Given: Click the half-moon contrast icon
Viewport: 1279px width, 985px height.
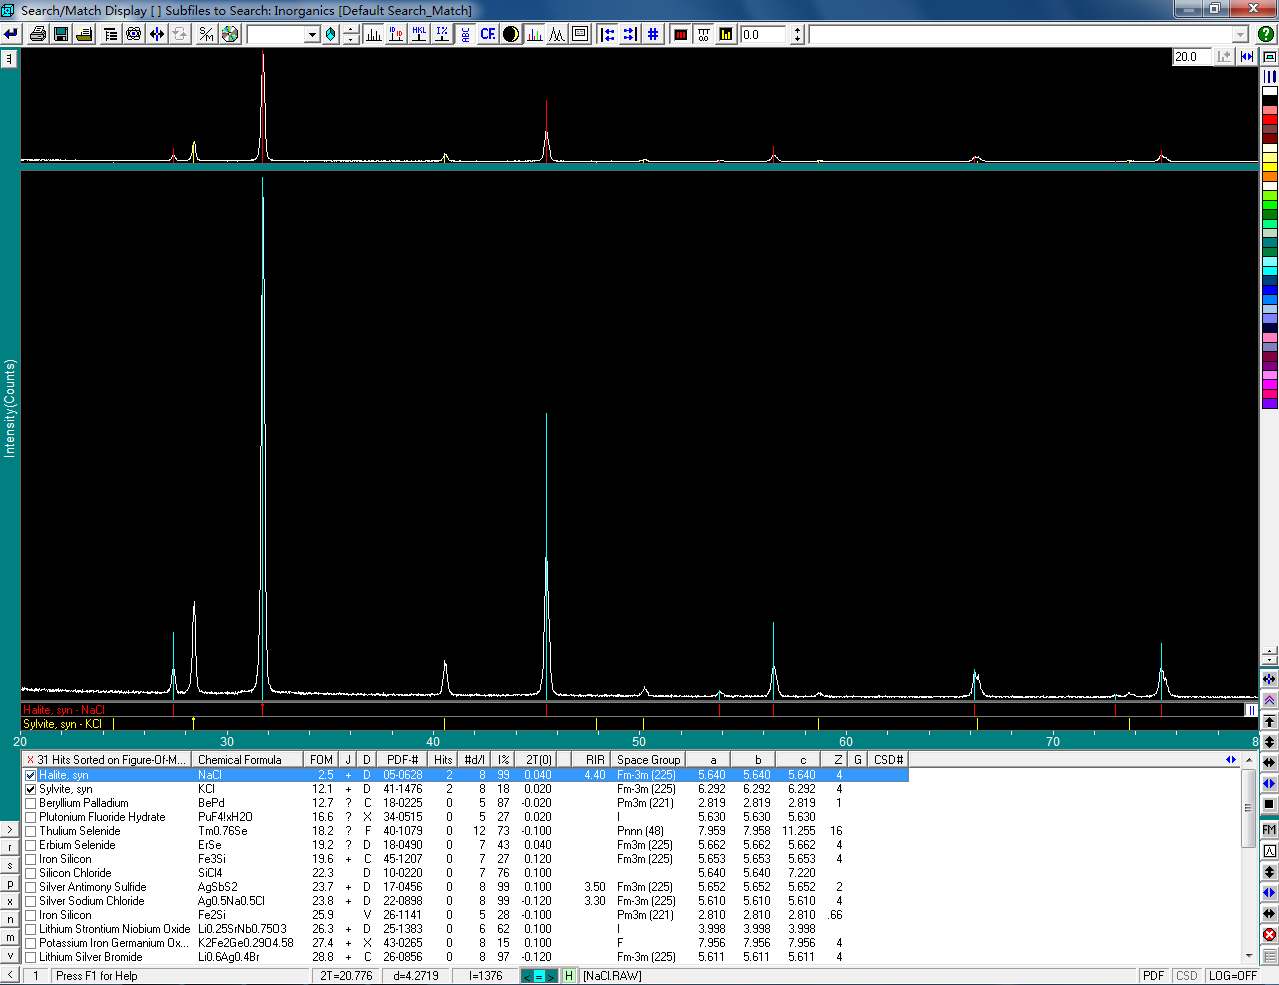Looking at the screenshot, I should (x=511, y=34).
